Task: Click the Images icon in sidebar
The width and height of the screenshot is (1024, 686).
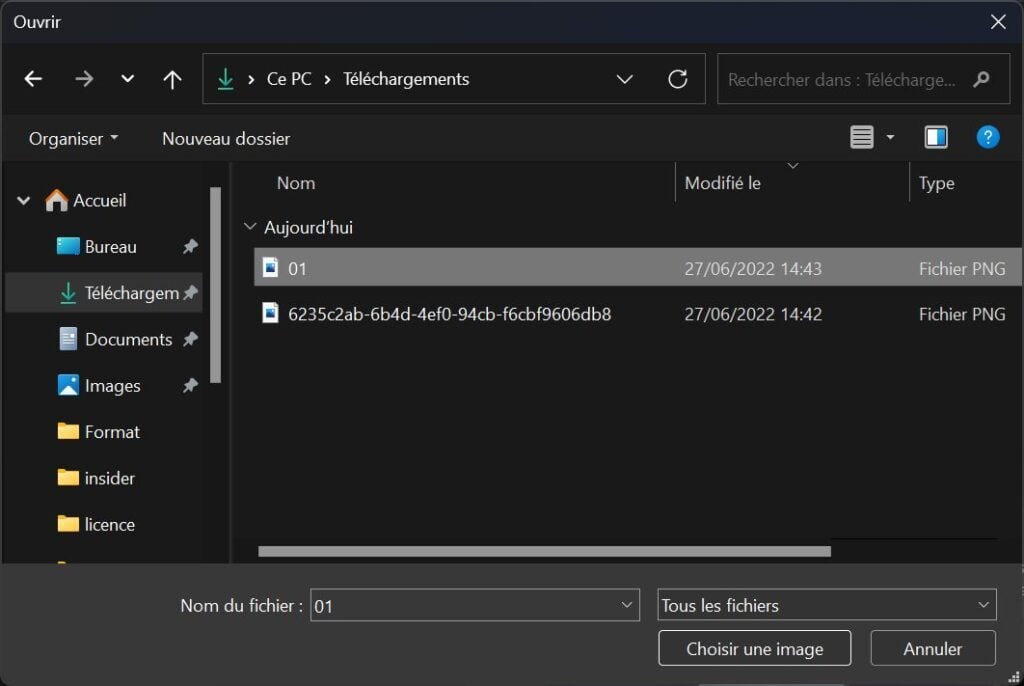Action: click(68, 385)
